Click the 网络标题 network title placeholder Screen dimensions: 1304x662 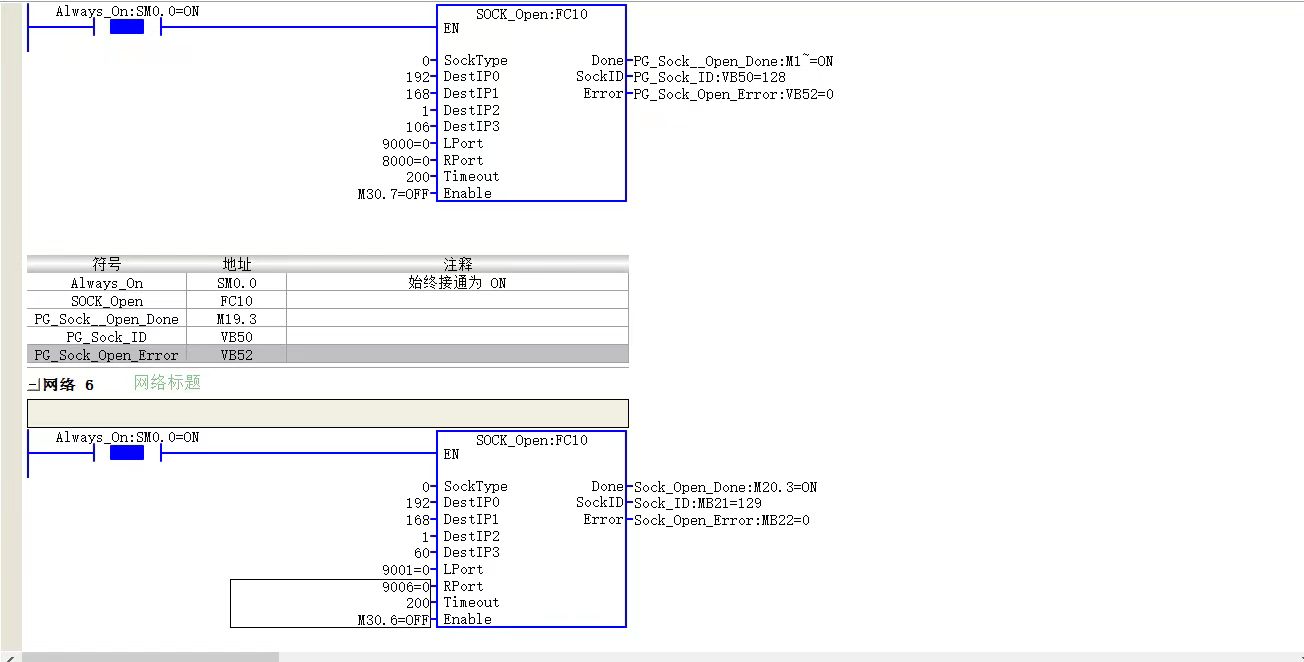167,383
